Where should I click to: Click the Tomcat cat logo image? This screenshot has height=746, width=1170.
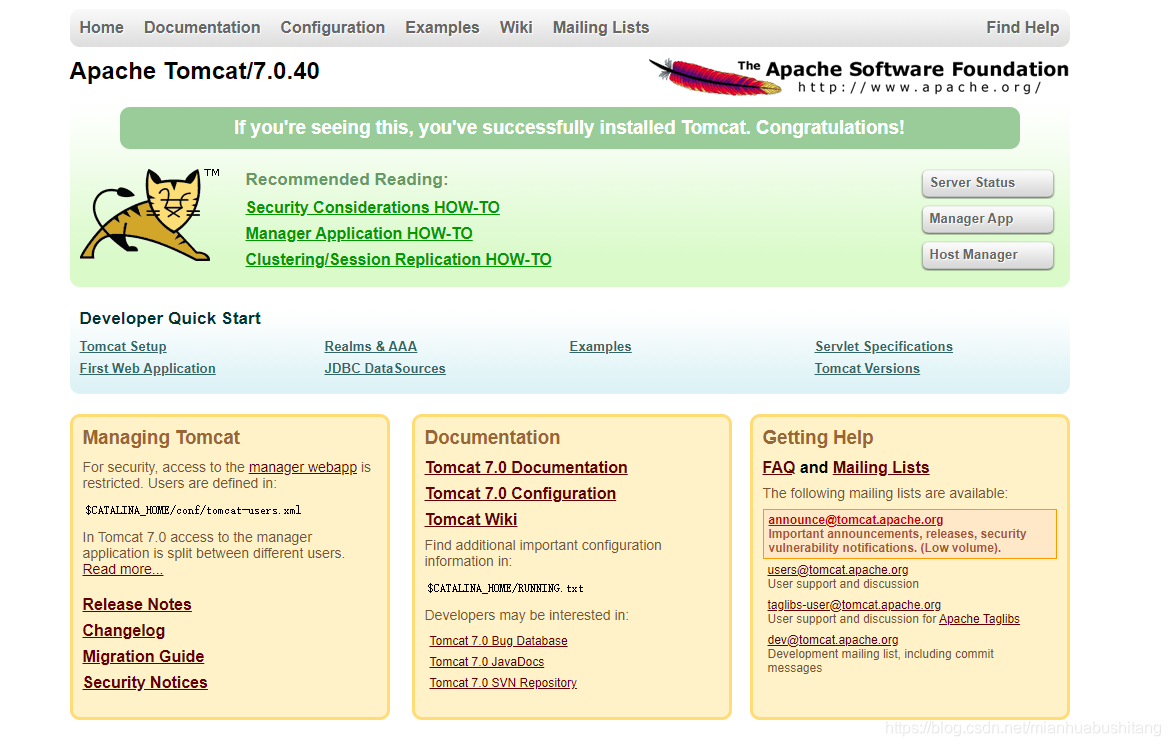[x=150, y=215]
